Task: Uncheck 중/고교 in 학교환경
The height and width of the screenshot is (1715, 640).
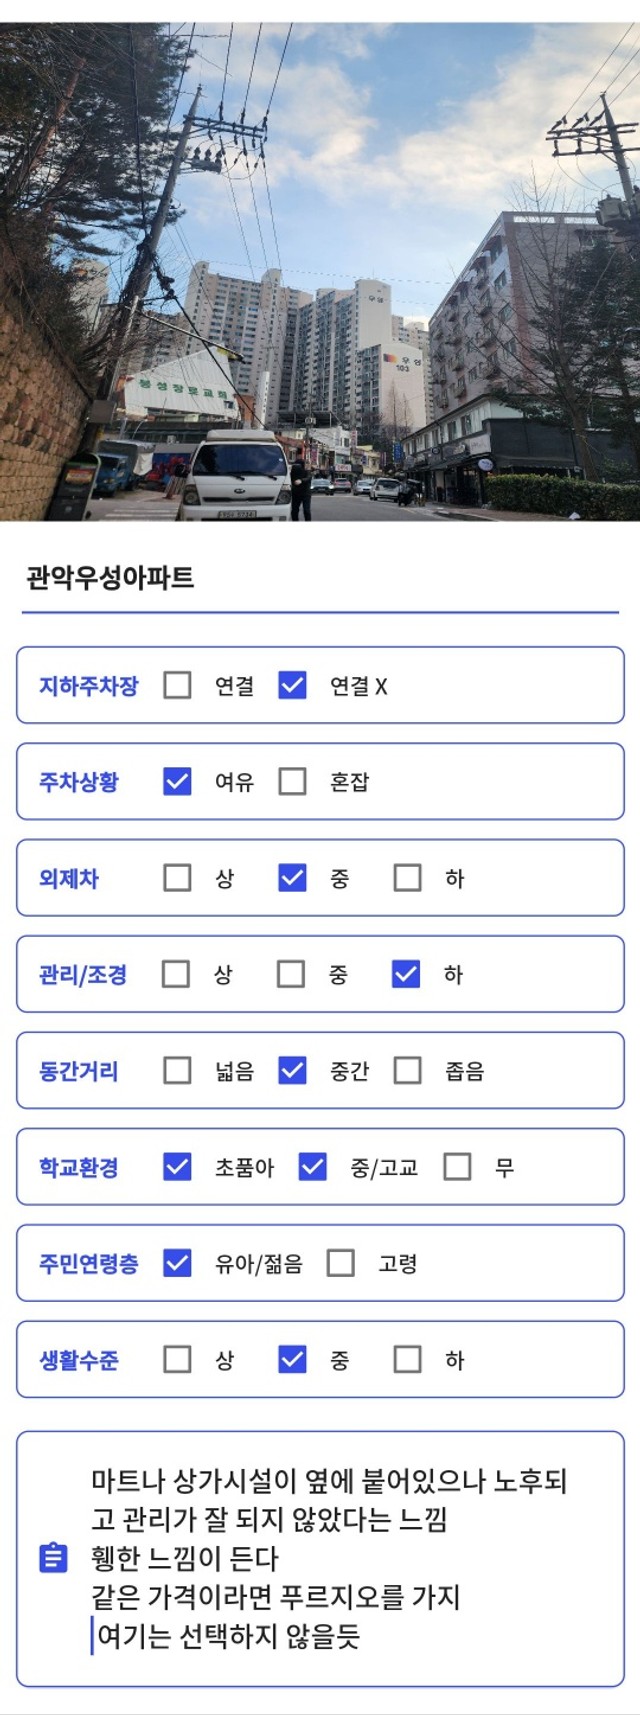Action: click(312, 1166)
